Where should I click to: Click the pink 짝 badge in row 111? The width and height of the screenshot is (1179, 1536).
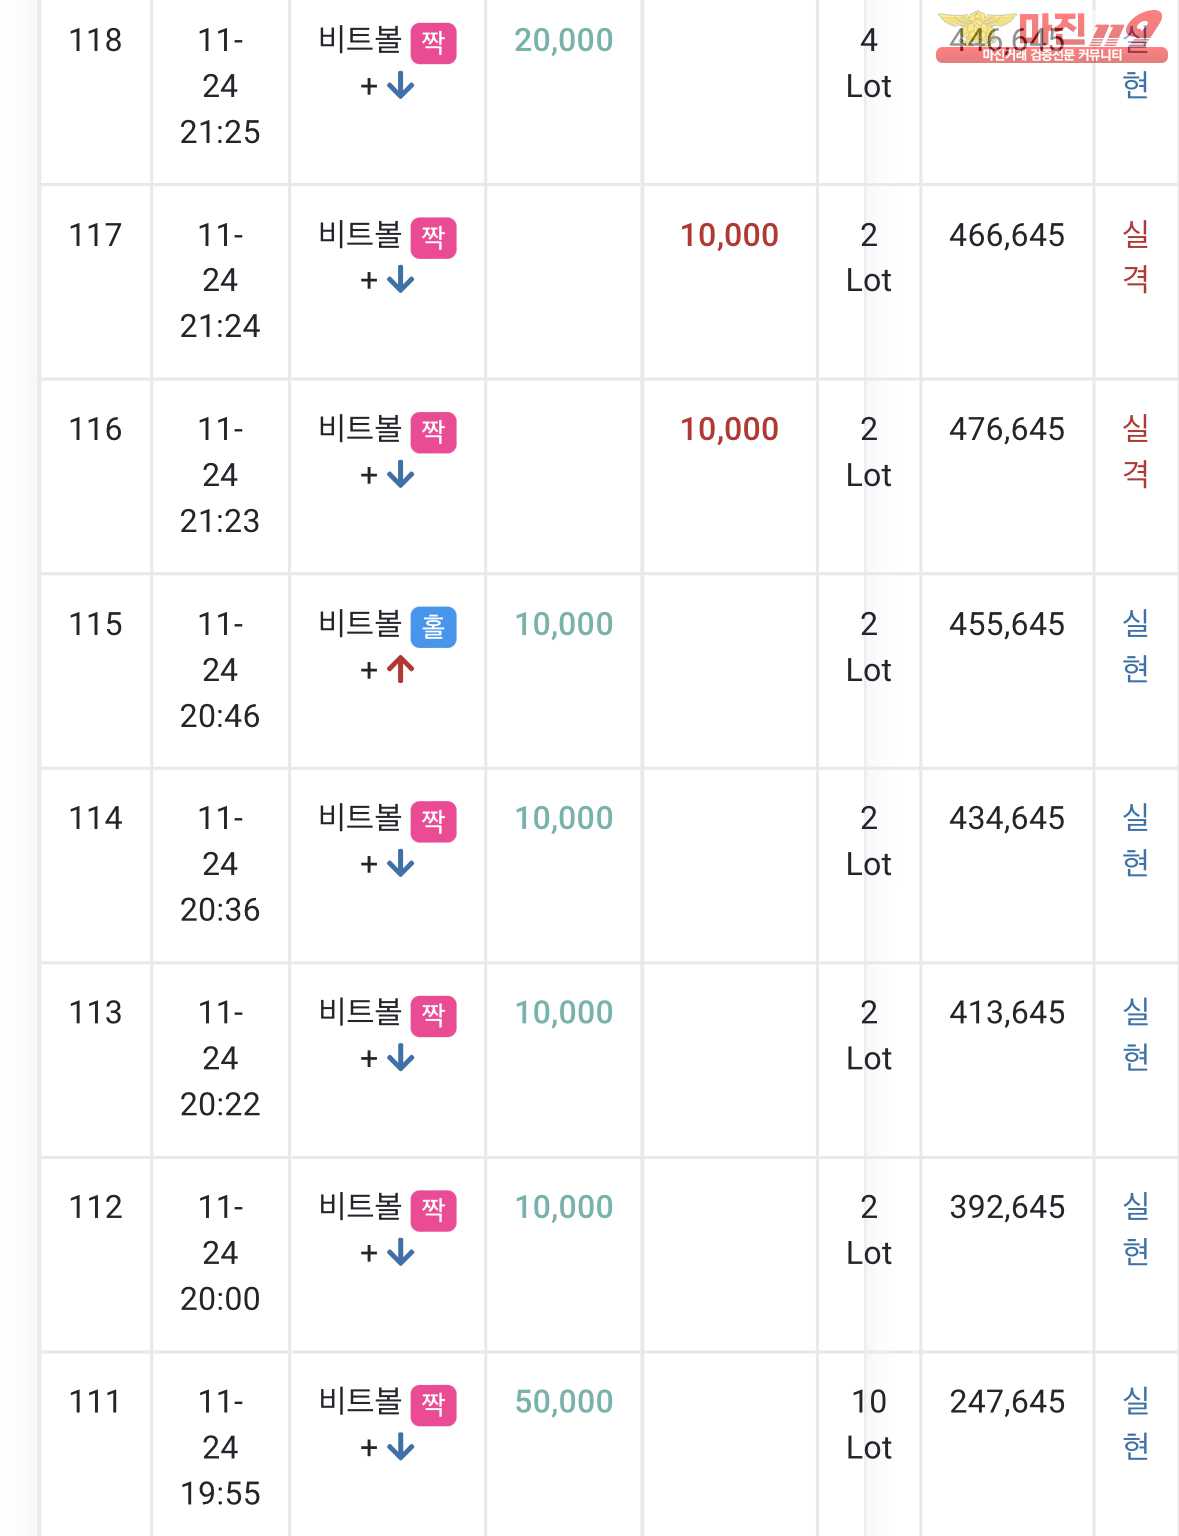pyautogui.click(x=433, y=1405)
